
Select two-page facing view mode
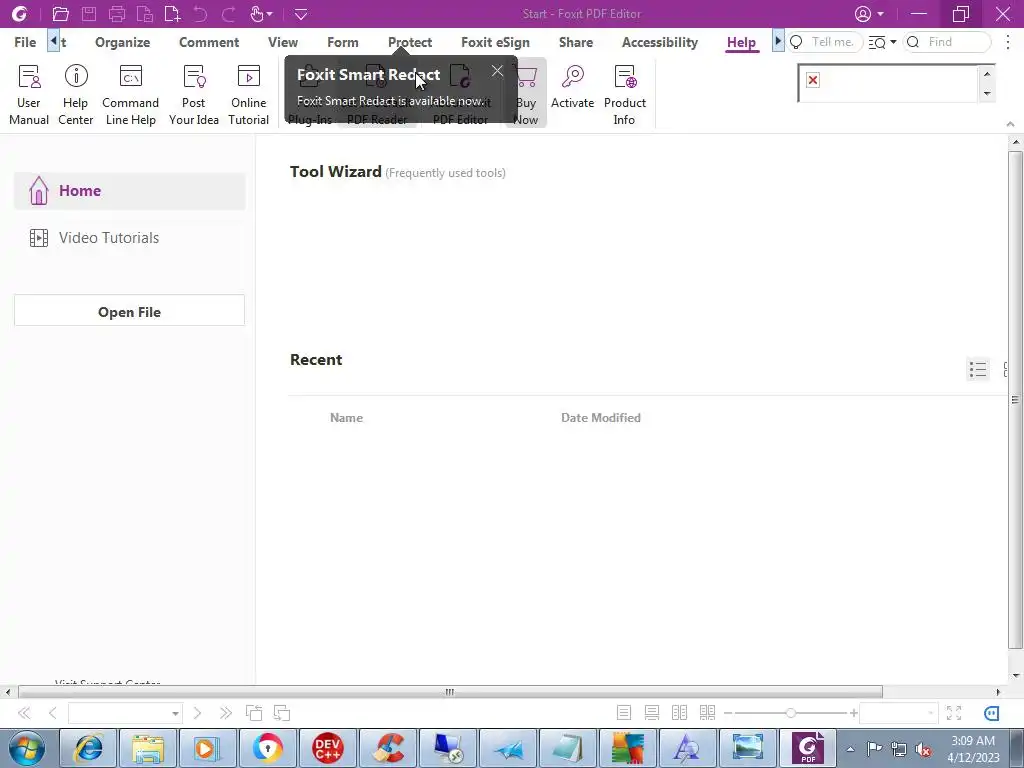pos(679,713)
